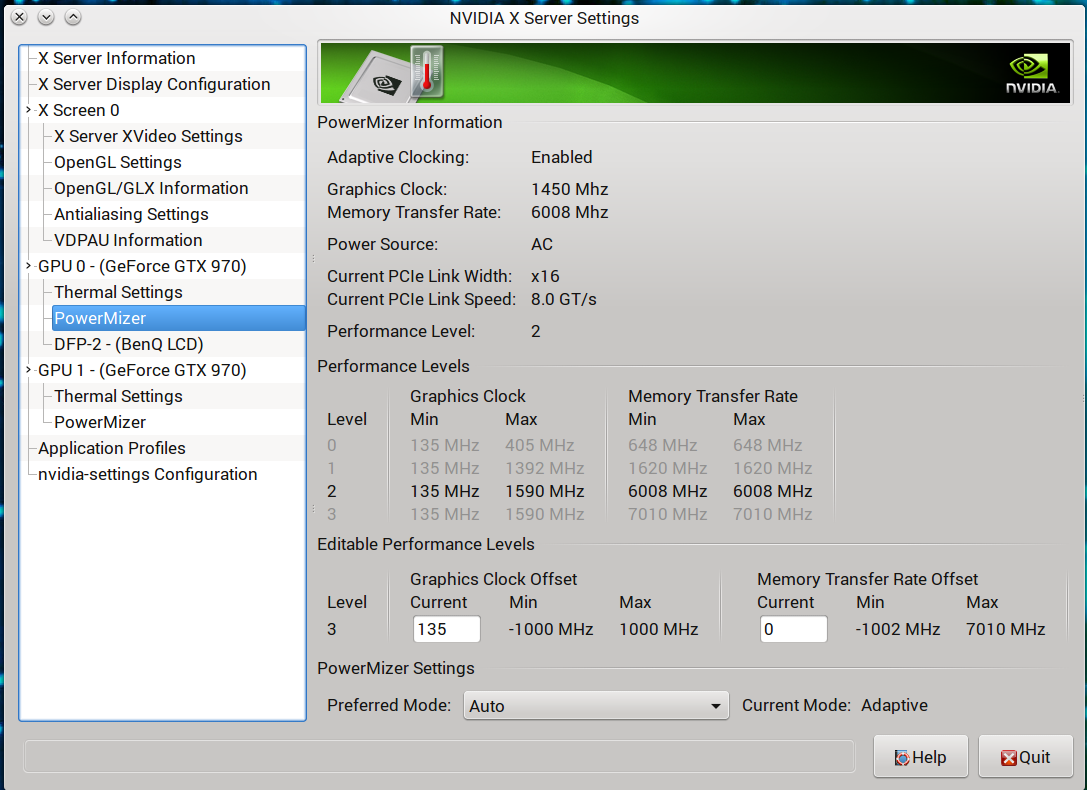This screenshot has width=1087, height=790.
Task: Click the Help button
Action: tap(921, 757)
